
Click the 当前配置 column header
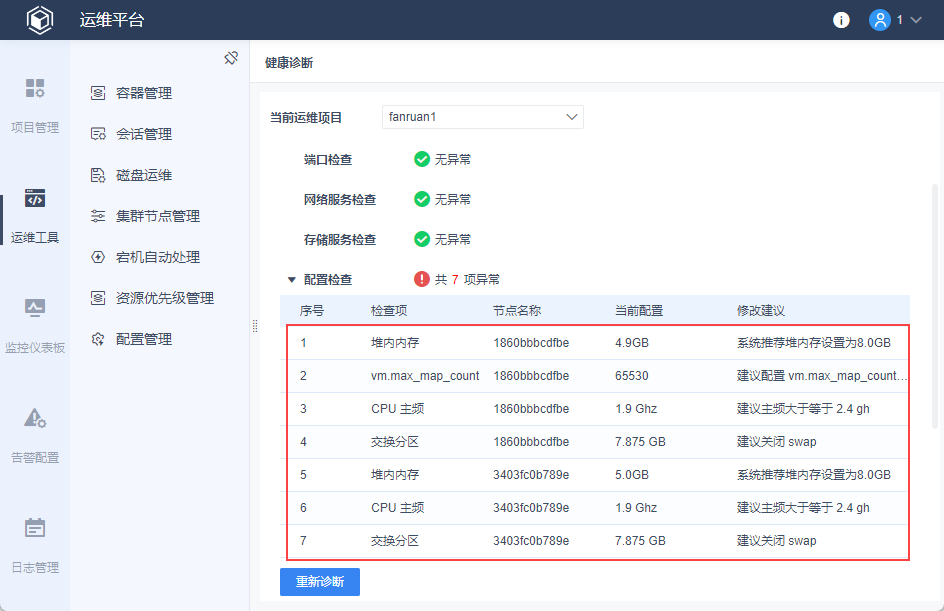click(x=639, y=311)
